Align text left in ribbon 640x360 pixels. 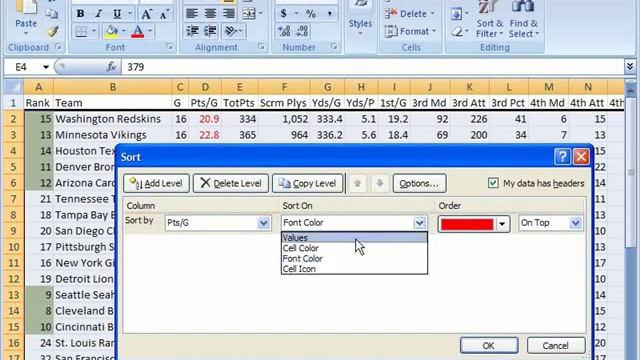tap(192, 14)
